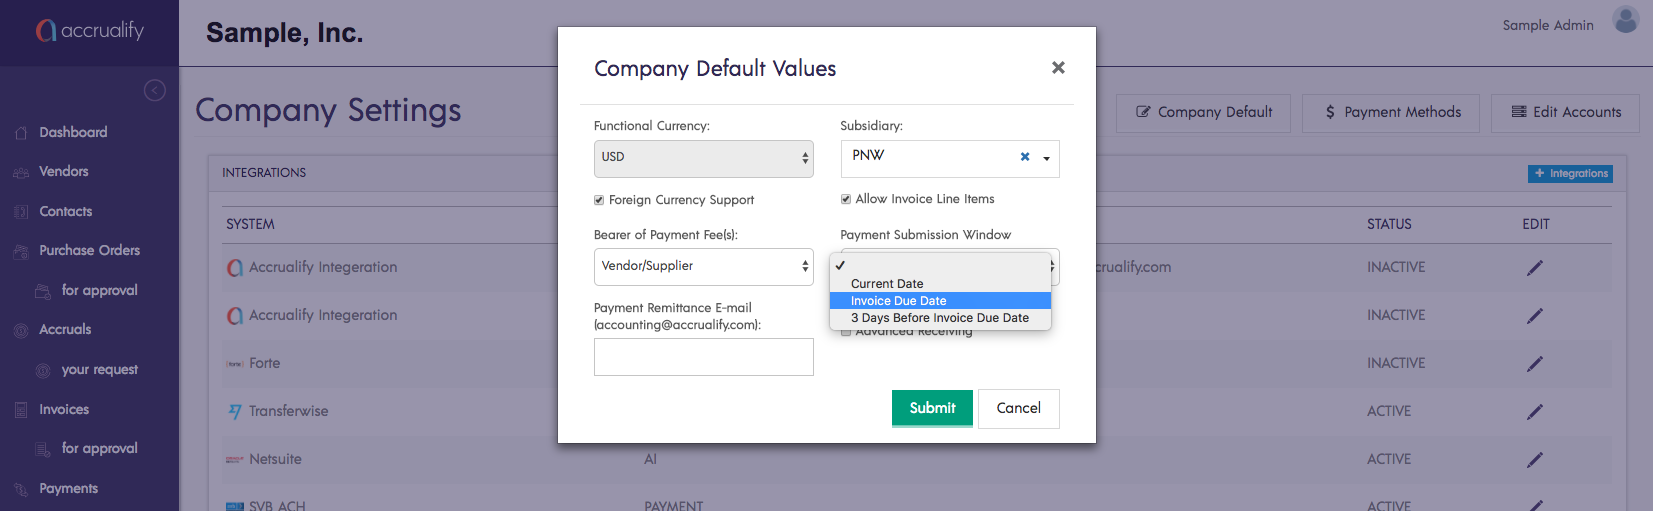Open Dashboard in the sidebar
1653x511 pixels.
73,132
